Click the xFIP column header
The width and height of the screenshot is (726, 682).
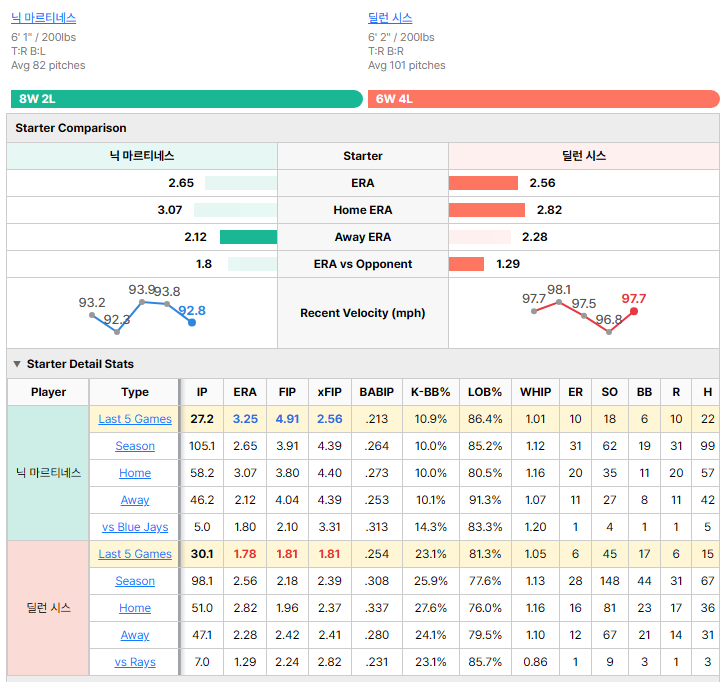click(x=329, y=392)
